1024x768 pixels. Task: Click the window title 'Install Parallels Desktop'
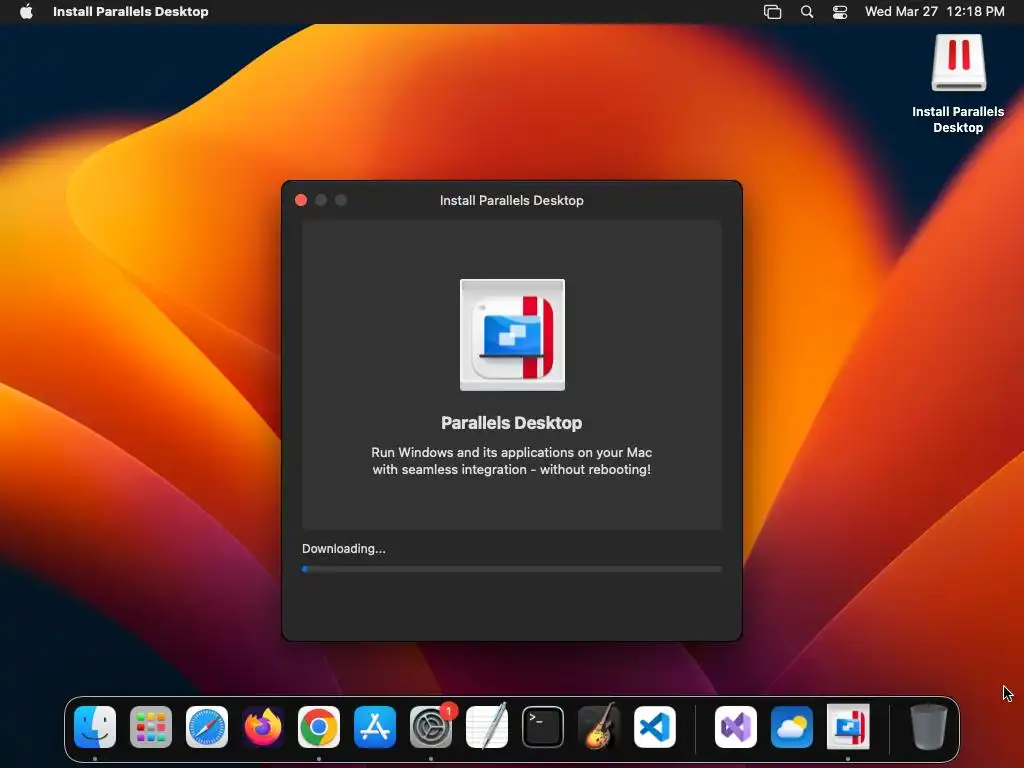pos(511,200)
